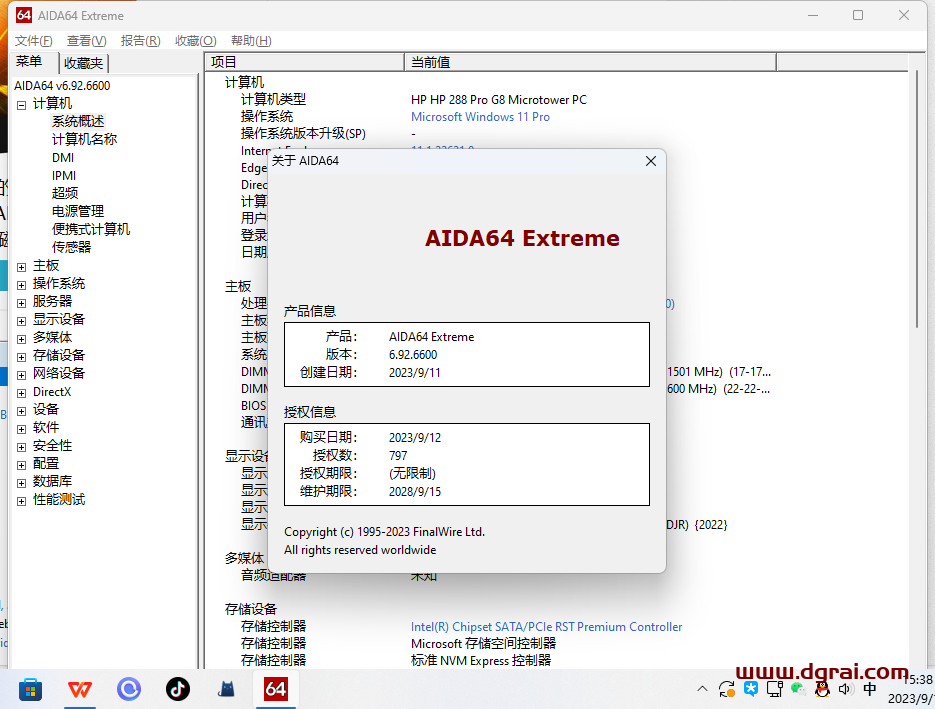Click the 操作系统版本升级(SP) row label
The height and width of the screenshot is (709, 935).
(303, 134)
